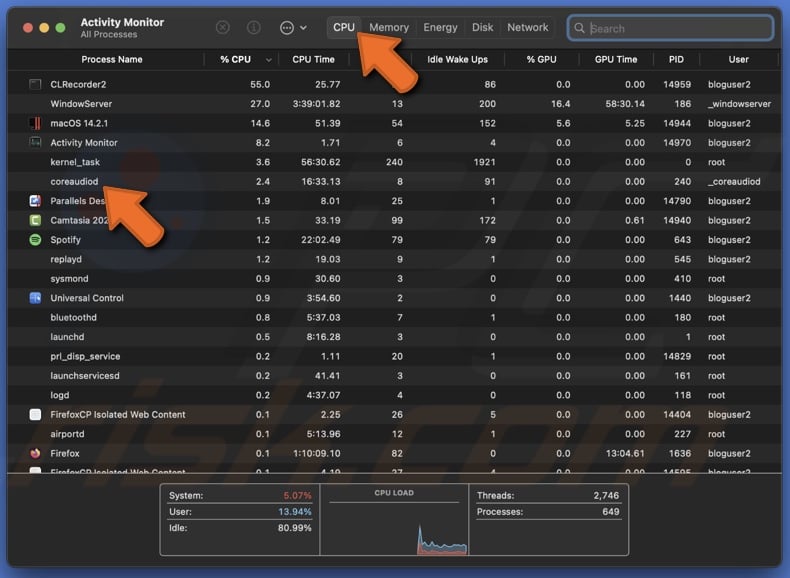The image size is (790, 578).
Task: Click the process info toolbar icon
Action: [253, 27]
